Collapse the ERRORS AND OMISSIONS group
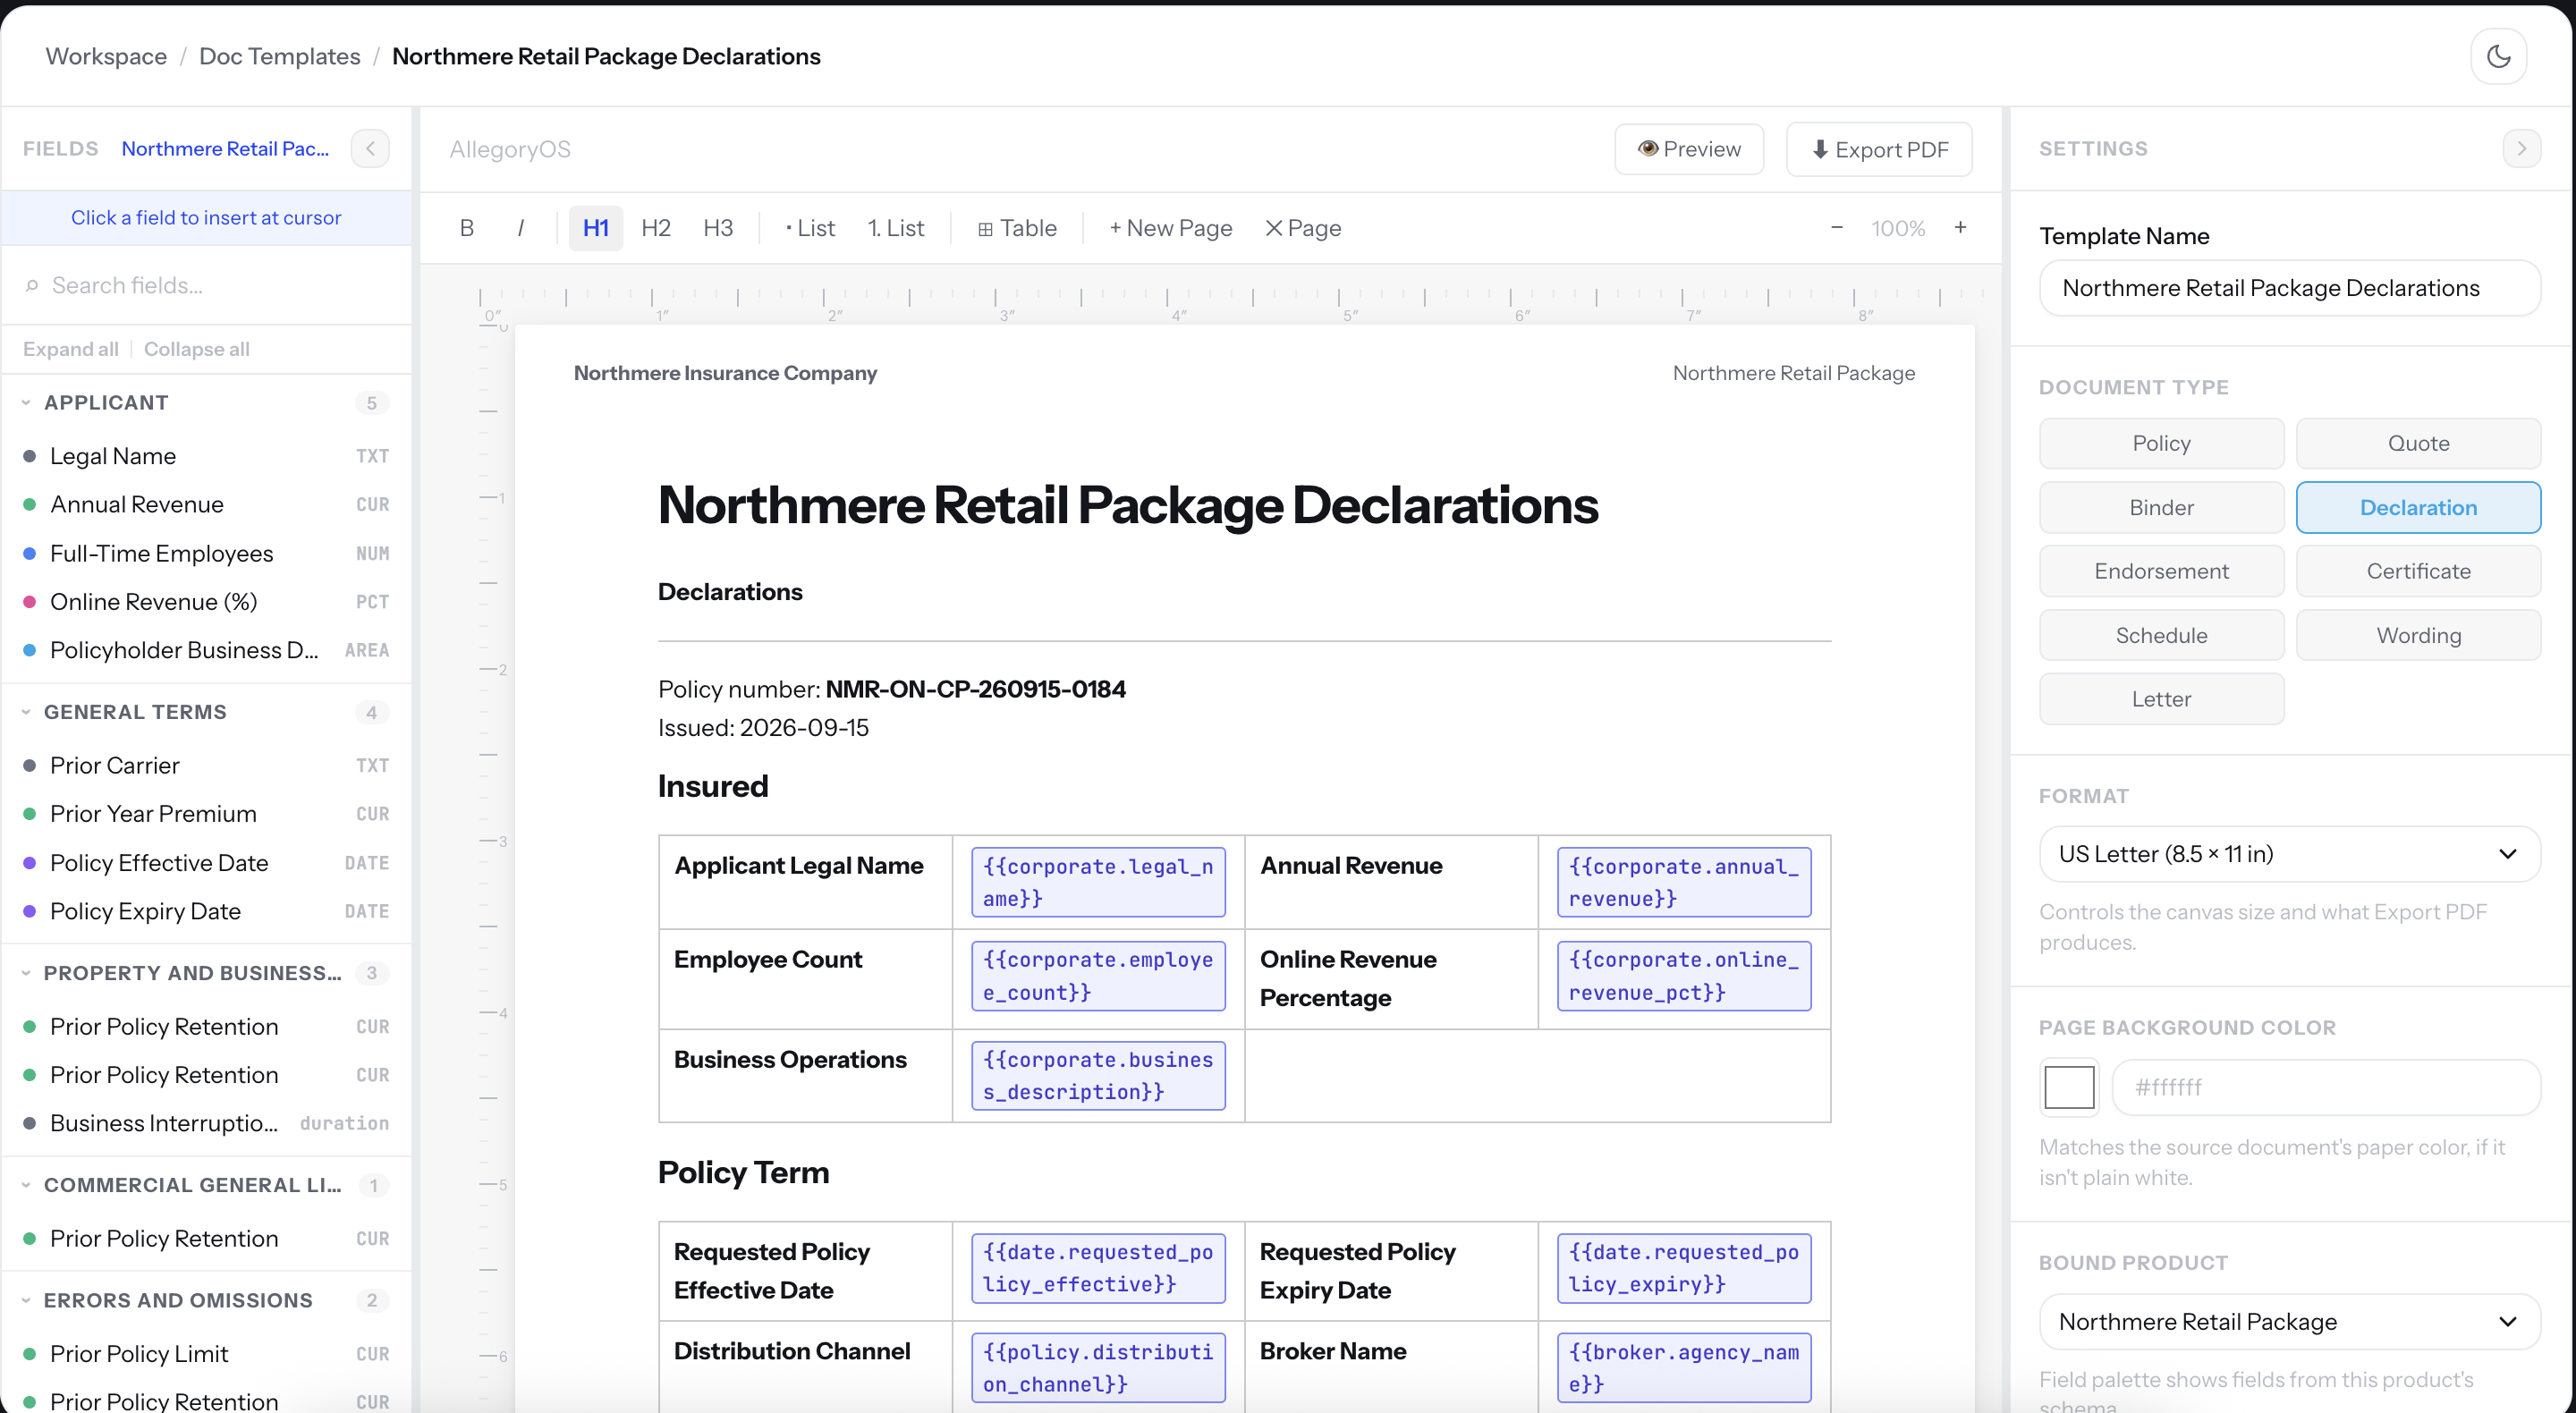Viewport: 2576px width, 1413px height. click(x=206, y=1300)
